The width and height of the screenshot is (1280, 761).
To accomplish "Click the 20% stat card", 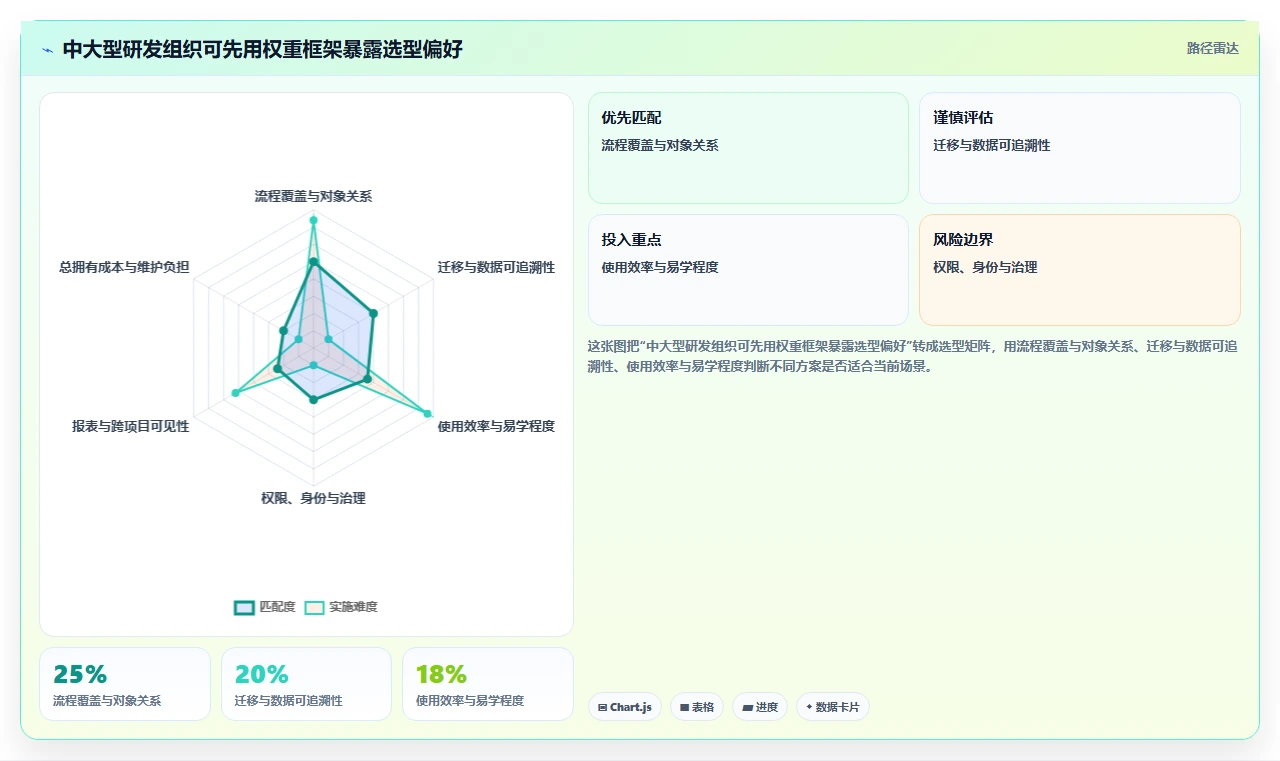I will (x=306, y=684).
